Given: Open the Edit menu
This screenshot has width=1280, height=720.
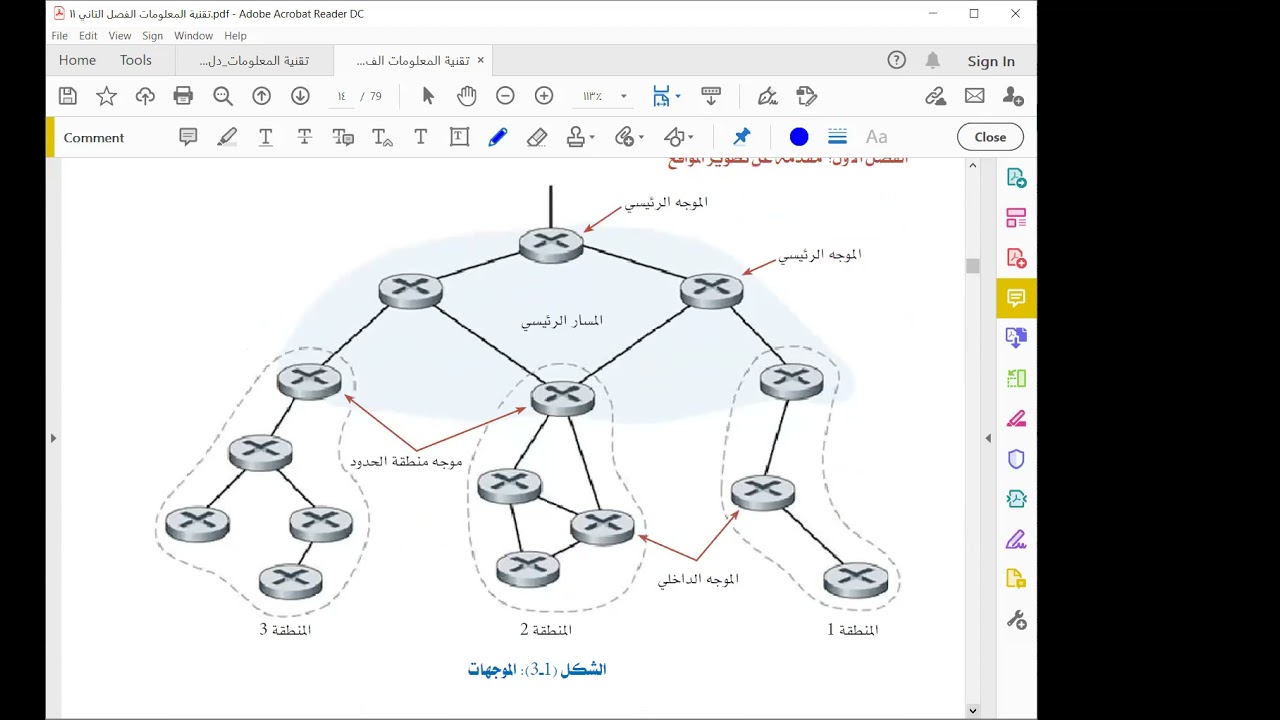Looking at the screenshot, I should tap(88, 36).
